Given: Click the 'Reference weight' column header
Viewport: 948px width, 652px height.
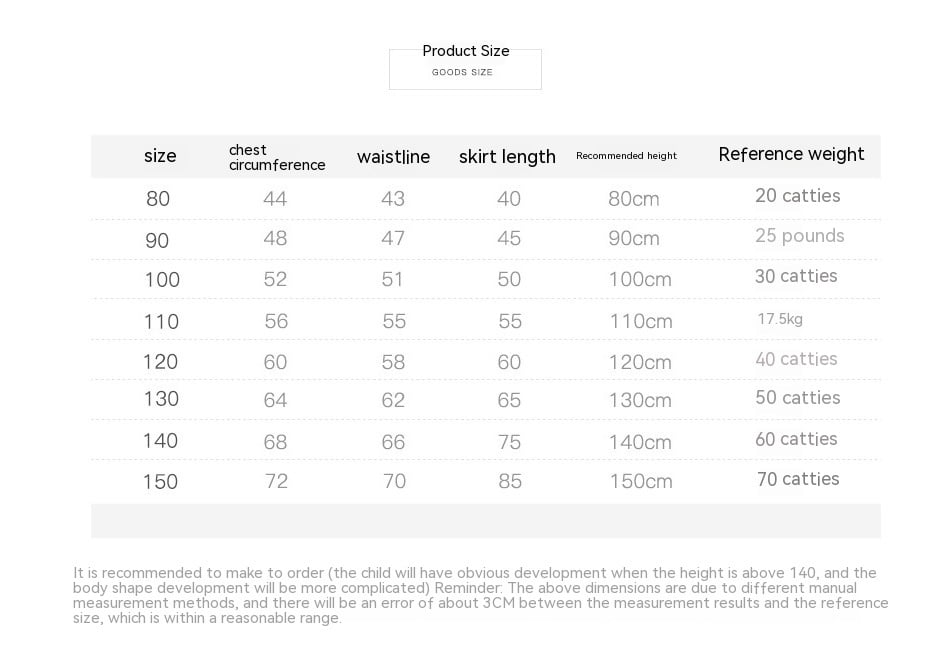Looking at the screenshot, I should click(x=791, y=154).
